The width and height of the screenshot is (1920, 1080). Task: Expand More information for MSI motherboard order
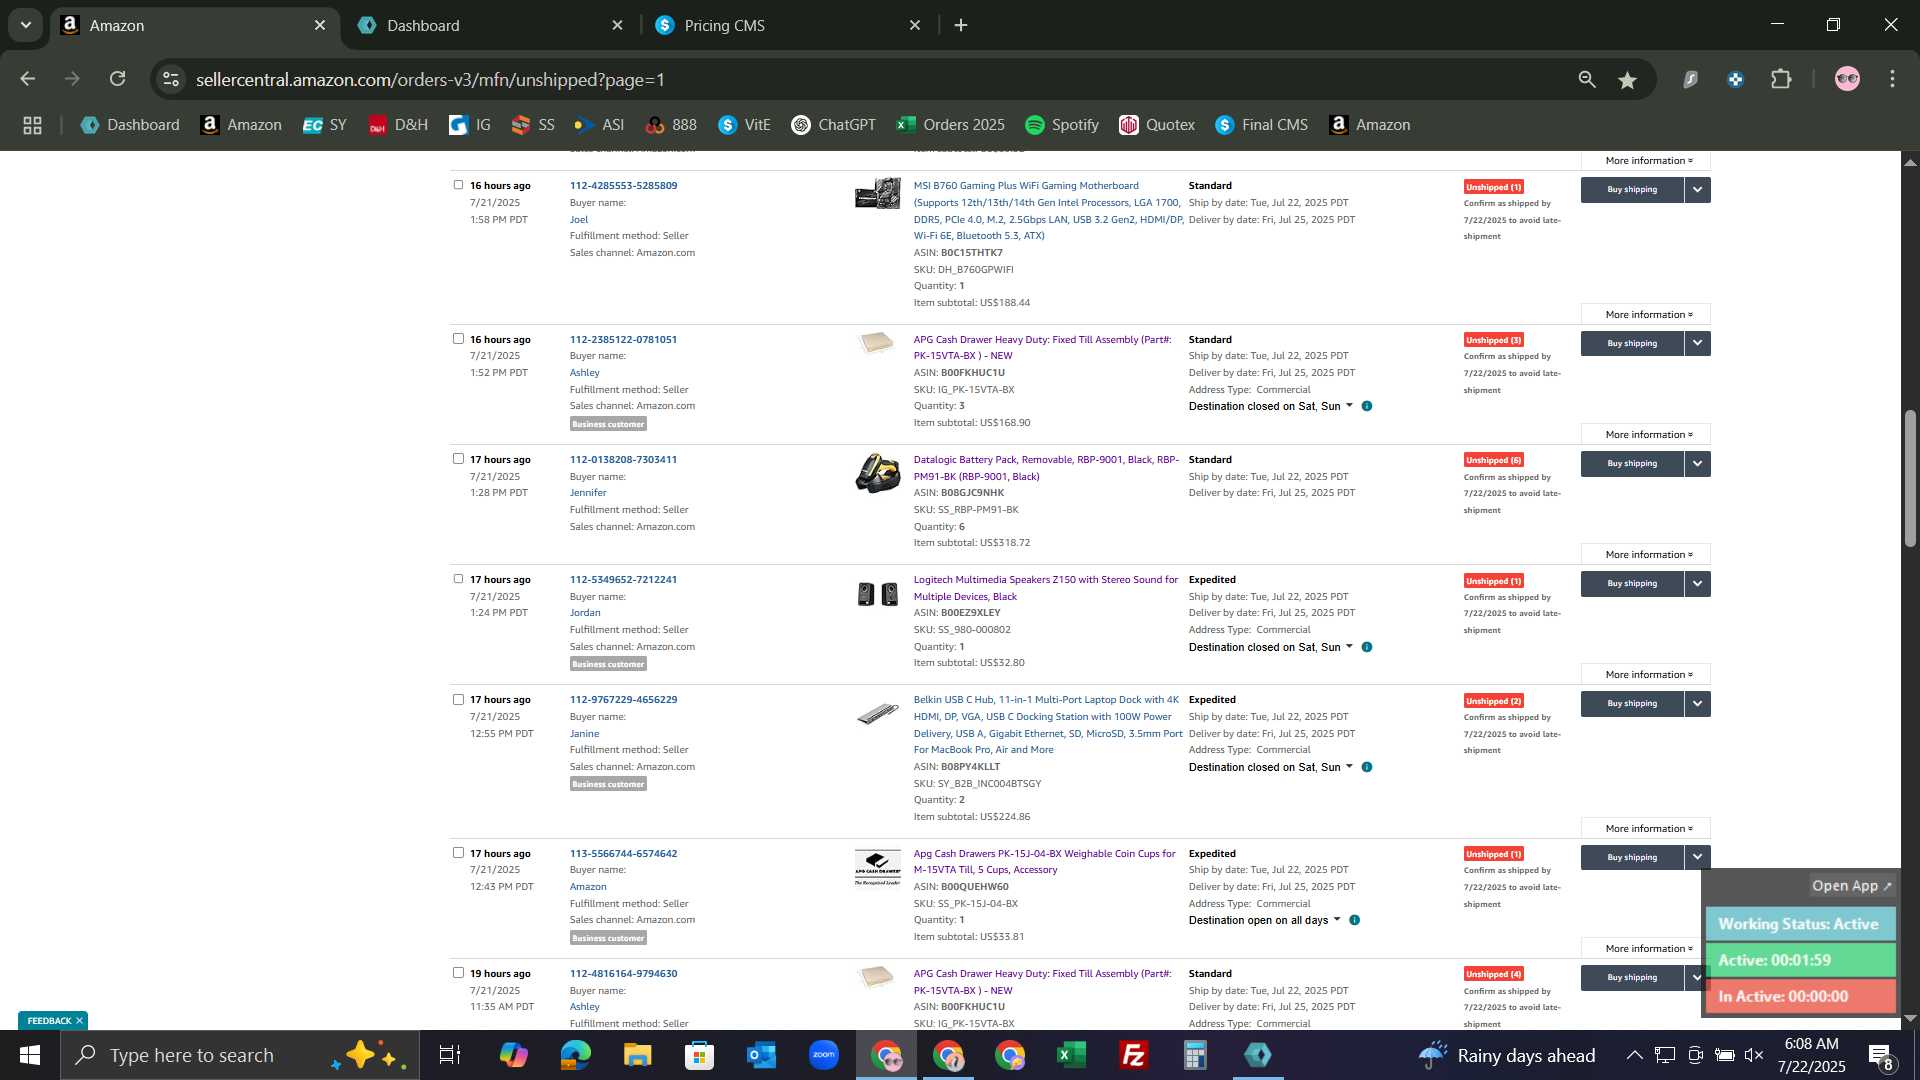click(1646, 314)
